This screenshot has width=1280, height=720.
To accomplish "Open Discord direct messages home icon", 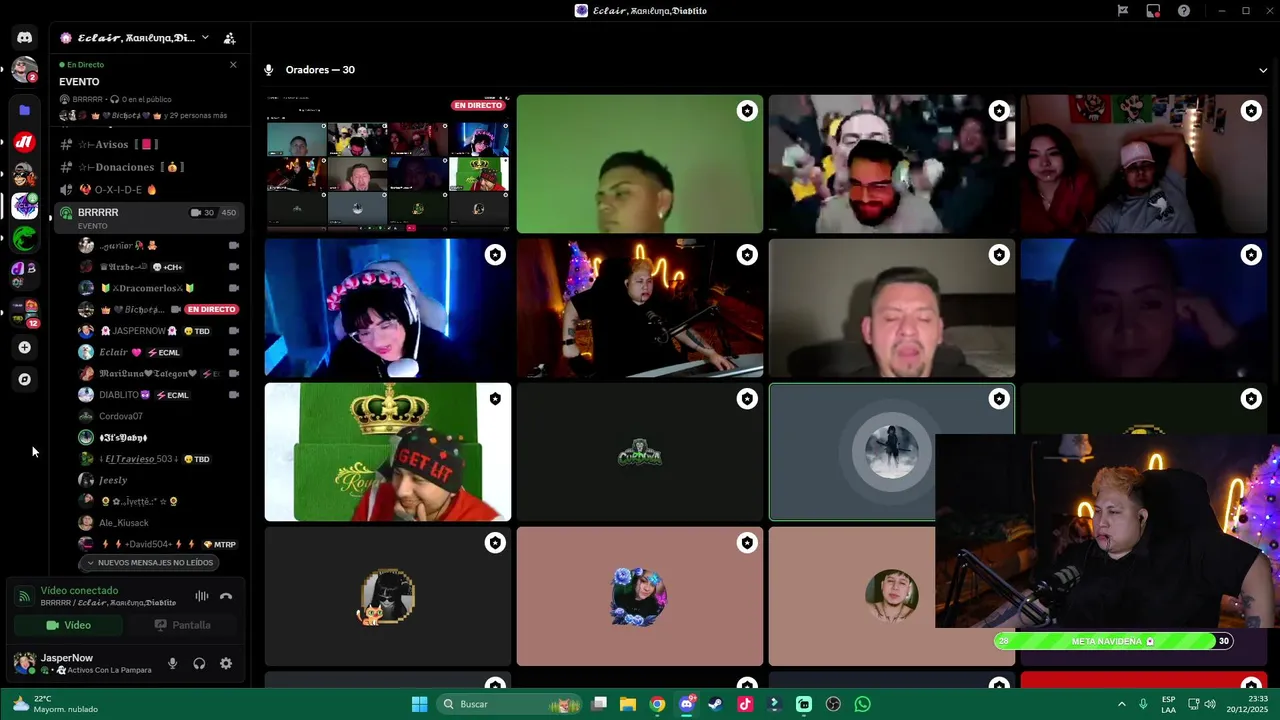I will click(24, 38).
